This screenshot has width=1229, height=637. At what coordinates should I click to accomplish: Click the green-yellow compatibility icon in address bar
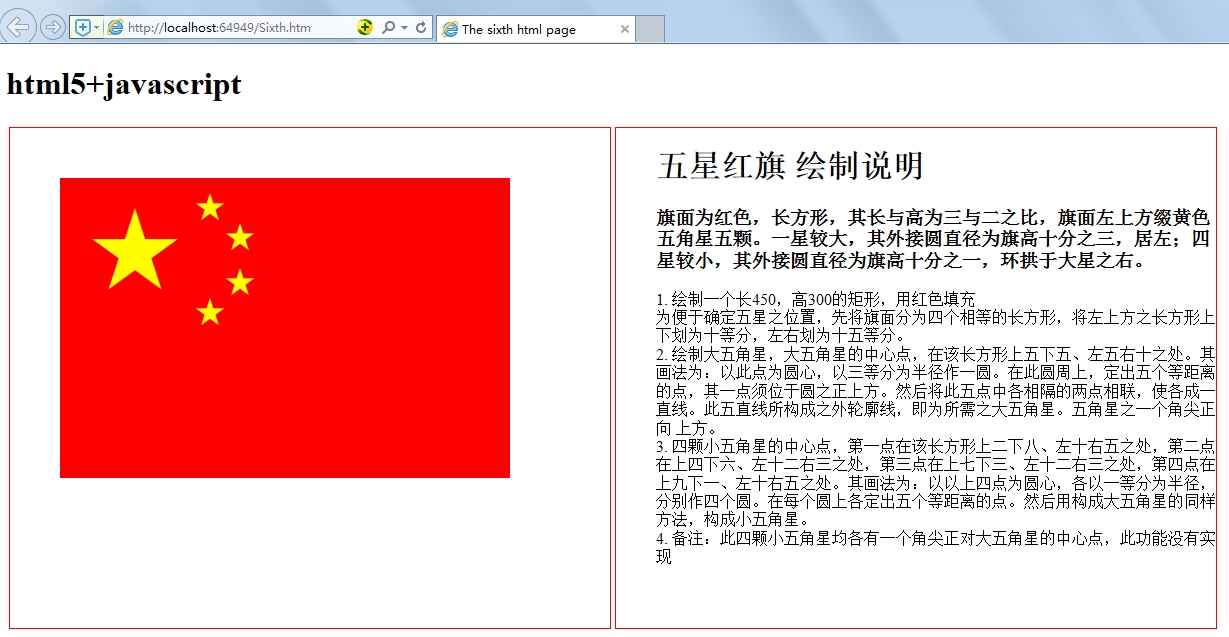click(x=365, y=28)
